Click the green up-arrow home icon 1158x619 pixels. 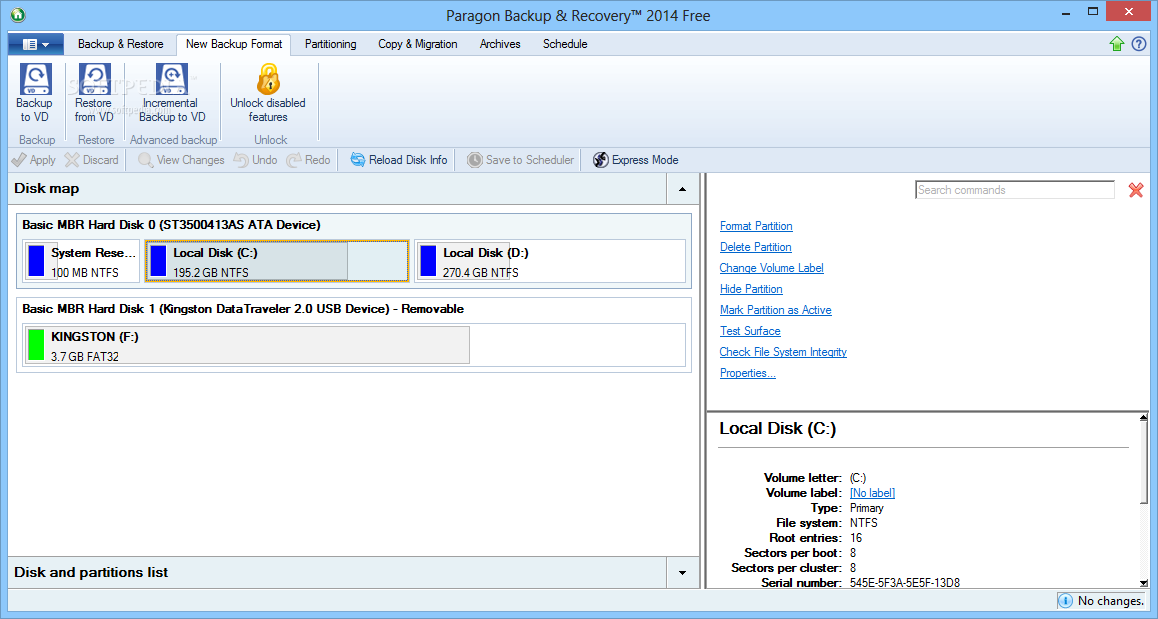pyautogui.click(x=1117, y=44)
